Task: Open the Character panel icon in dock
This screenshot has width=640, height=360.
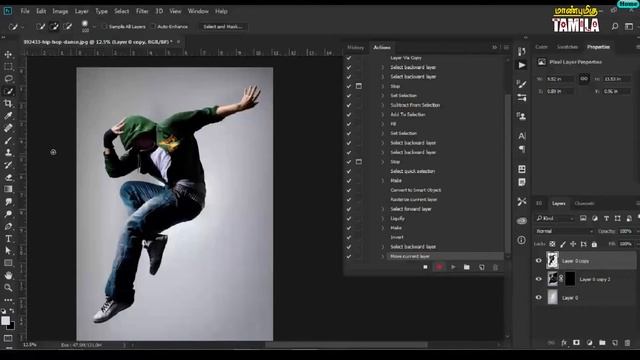Action: coord(522,136)
